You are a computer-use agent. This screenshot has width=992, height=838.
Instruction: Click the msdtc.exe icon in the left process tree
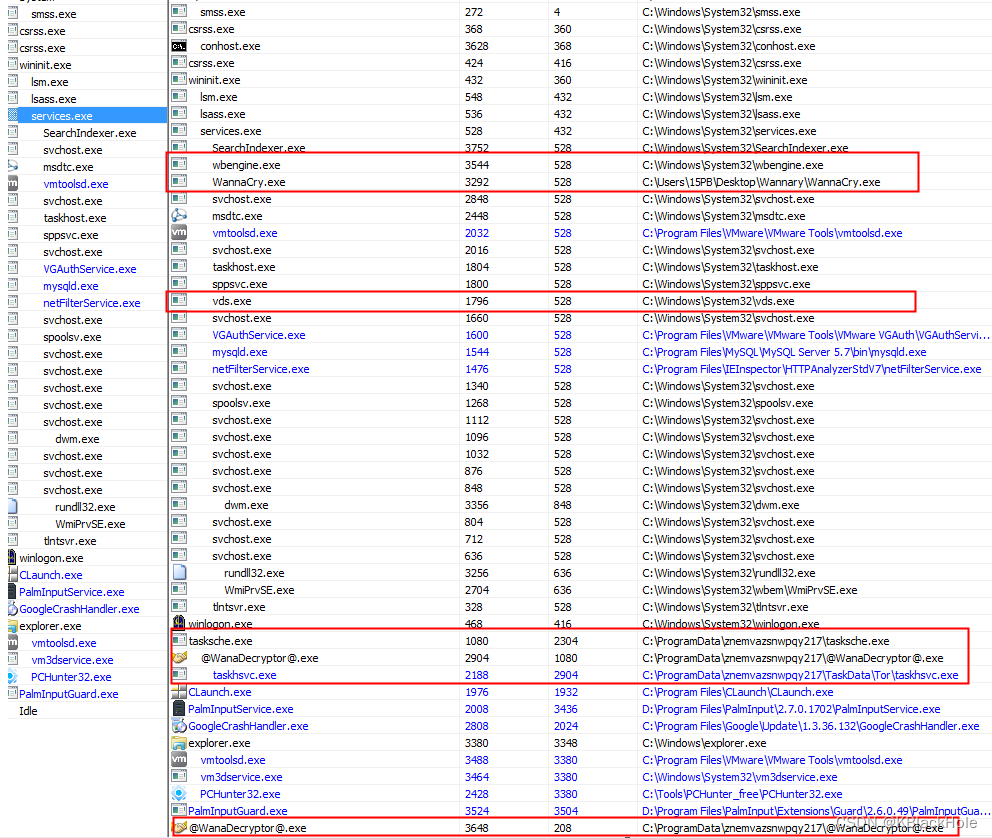(13, 166)
